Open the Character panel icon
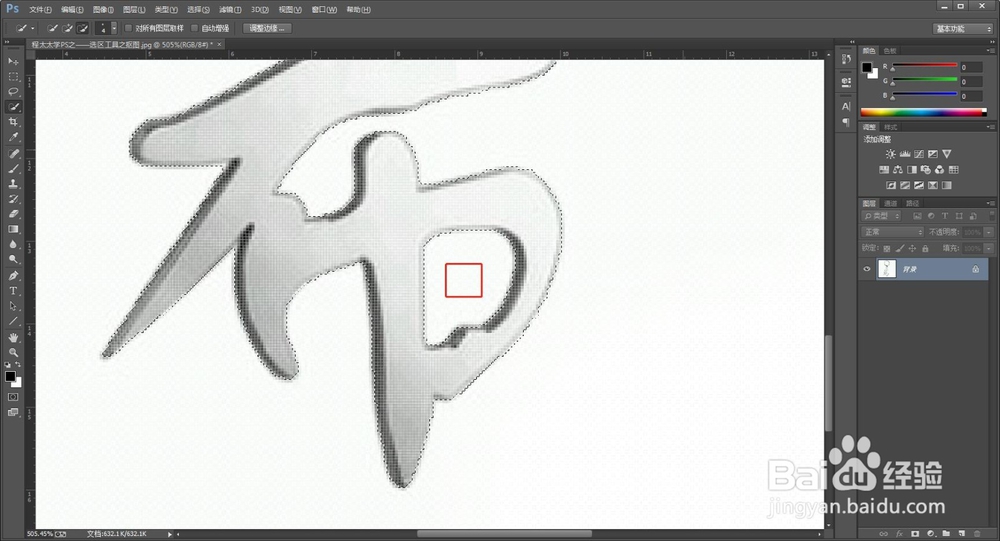 coord(846,106)
